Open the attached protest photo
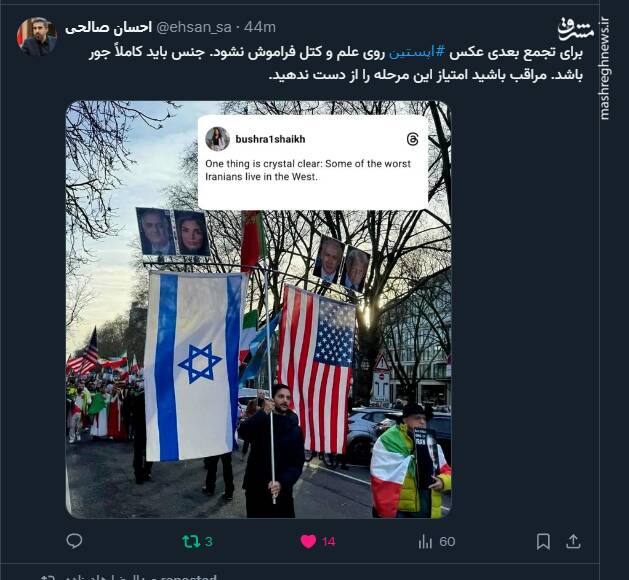 tap(259, 309)
